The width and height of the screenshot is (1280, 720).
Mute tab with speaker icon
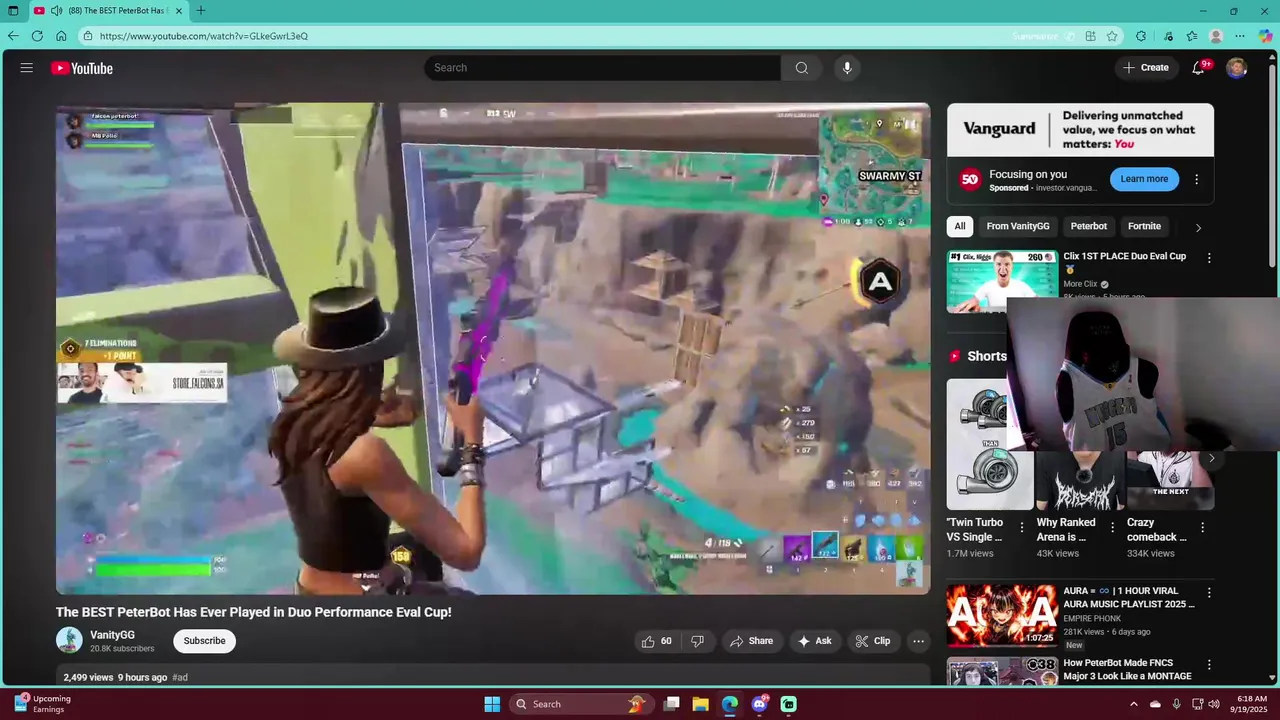pyautogui.click(x=56, y=11)
